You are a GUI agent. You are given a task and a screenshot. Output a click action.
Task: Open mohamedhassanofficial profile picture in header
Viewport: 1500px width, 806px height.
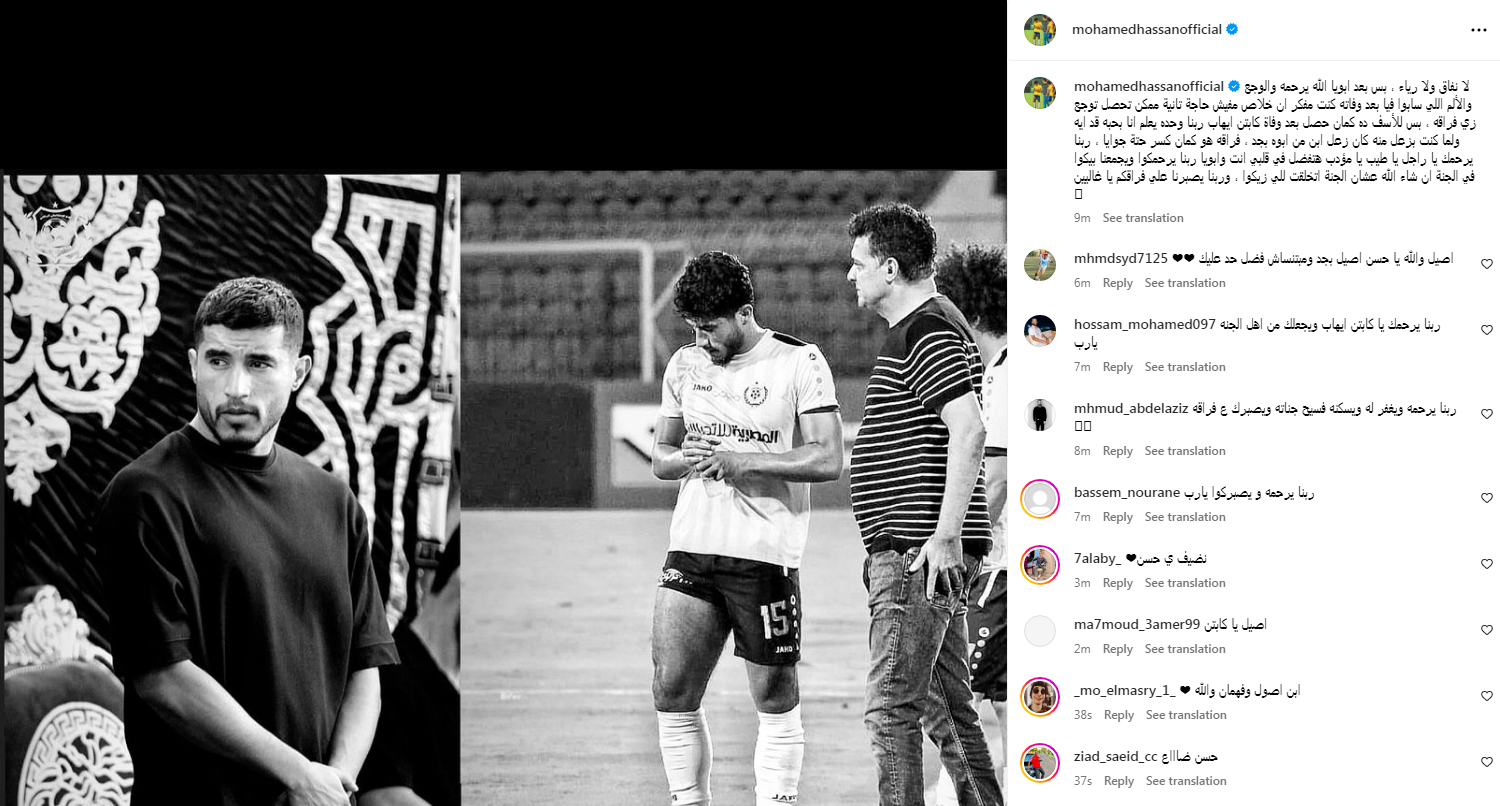pos(1040,30)
